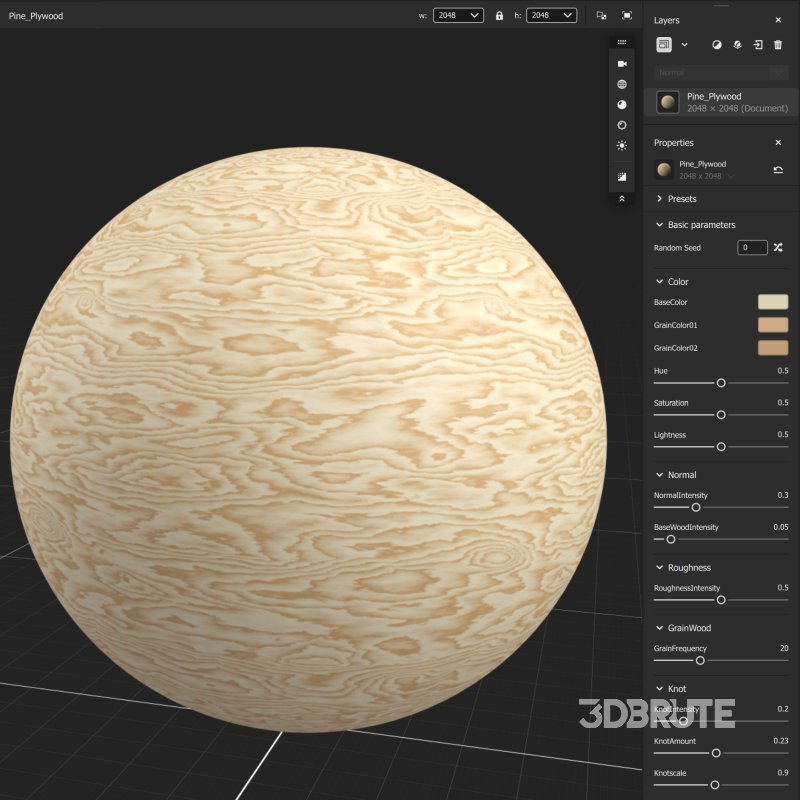Screen dimensions: 800x800
Task: Click the Random Seed shuffle button
Action: pyautogui.click(x=777, y=248)
